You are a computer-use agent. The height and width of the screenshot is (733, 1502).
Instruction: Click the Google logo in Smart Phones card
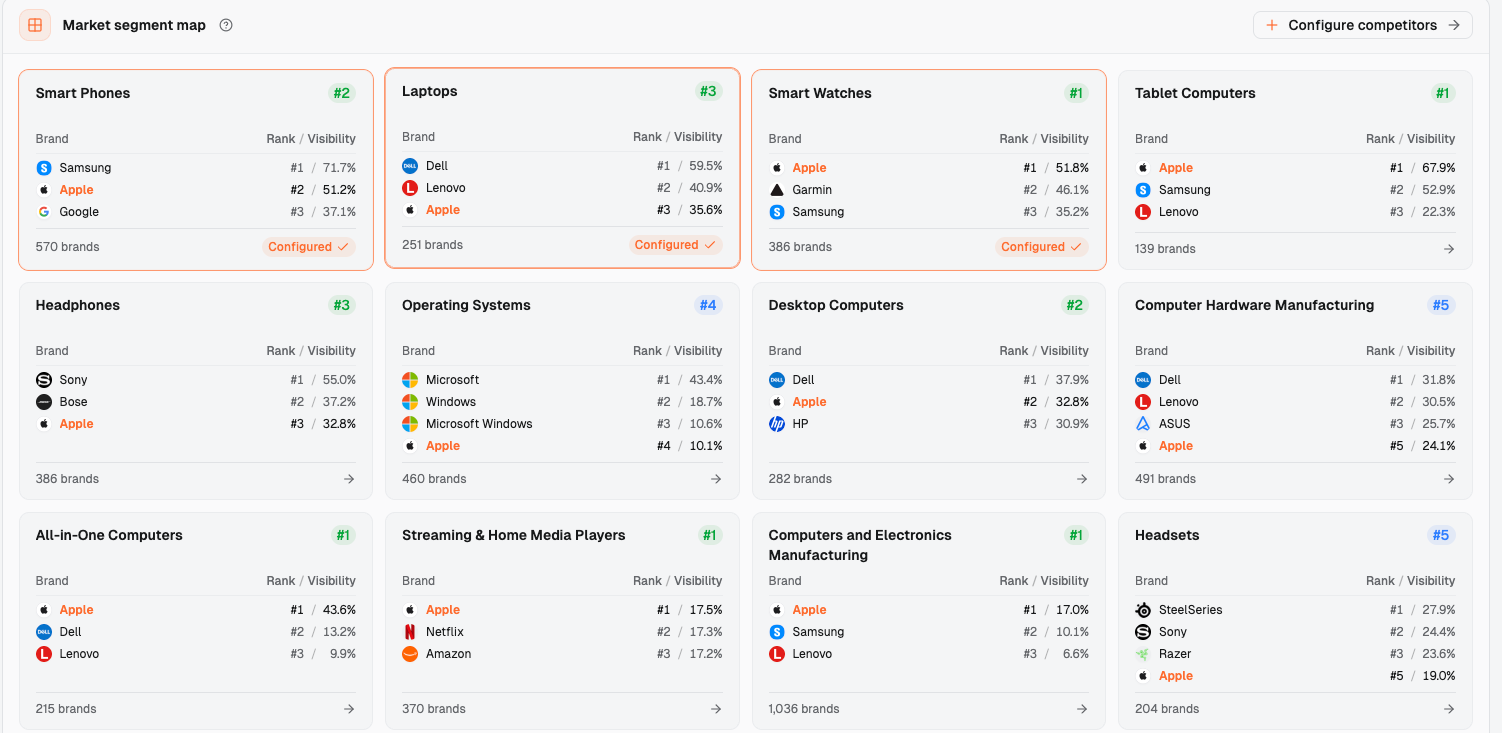pyautogui.click(x=44, y=212)
